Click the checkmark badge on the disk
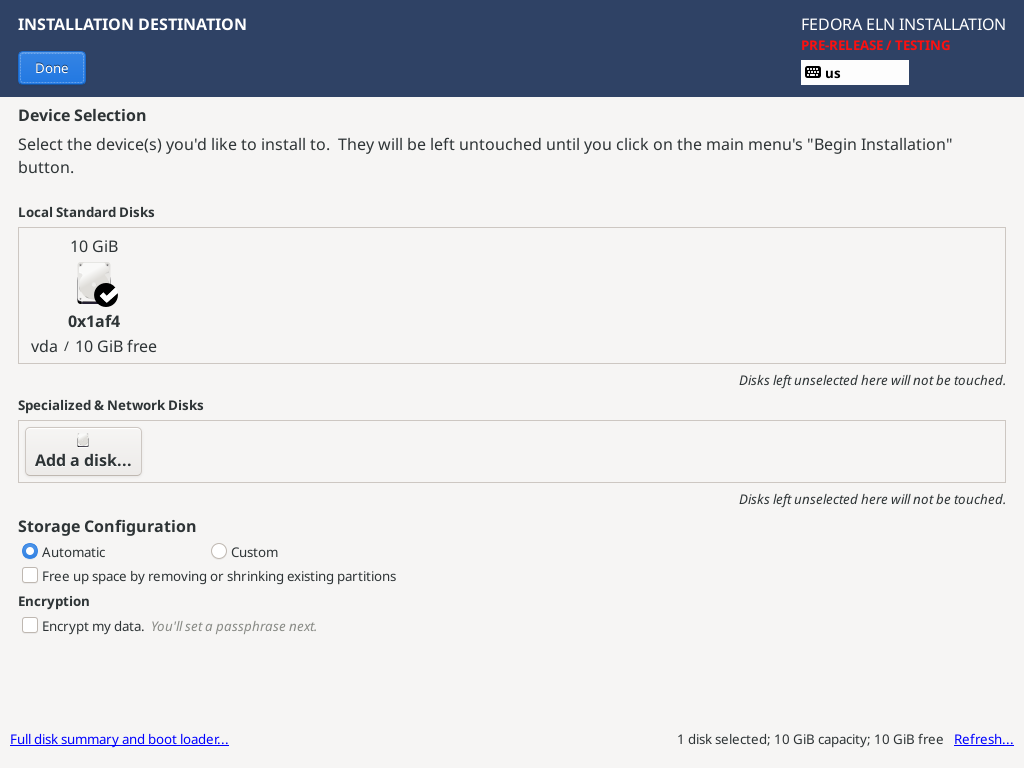1024x768 pixels. coord(106,295)
